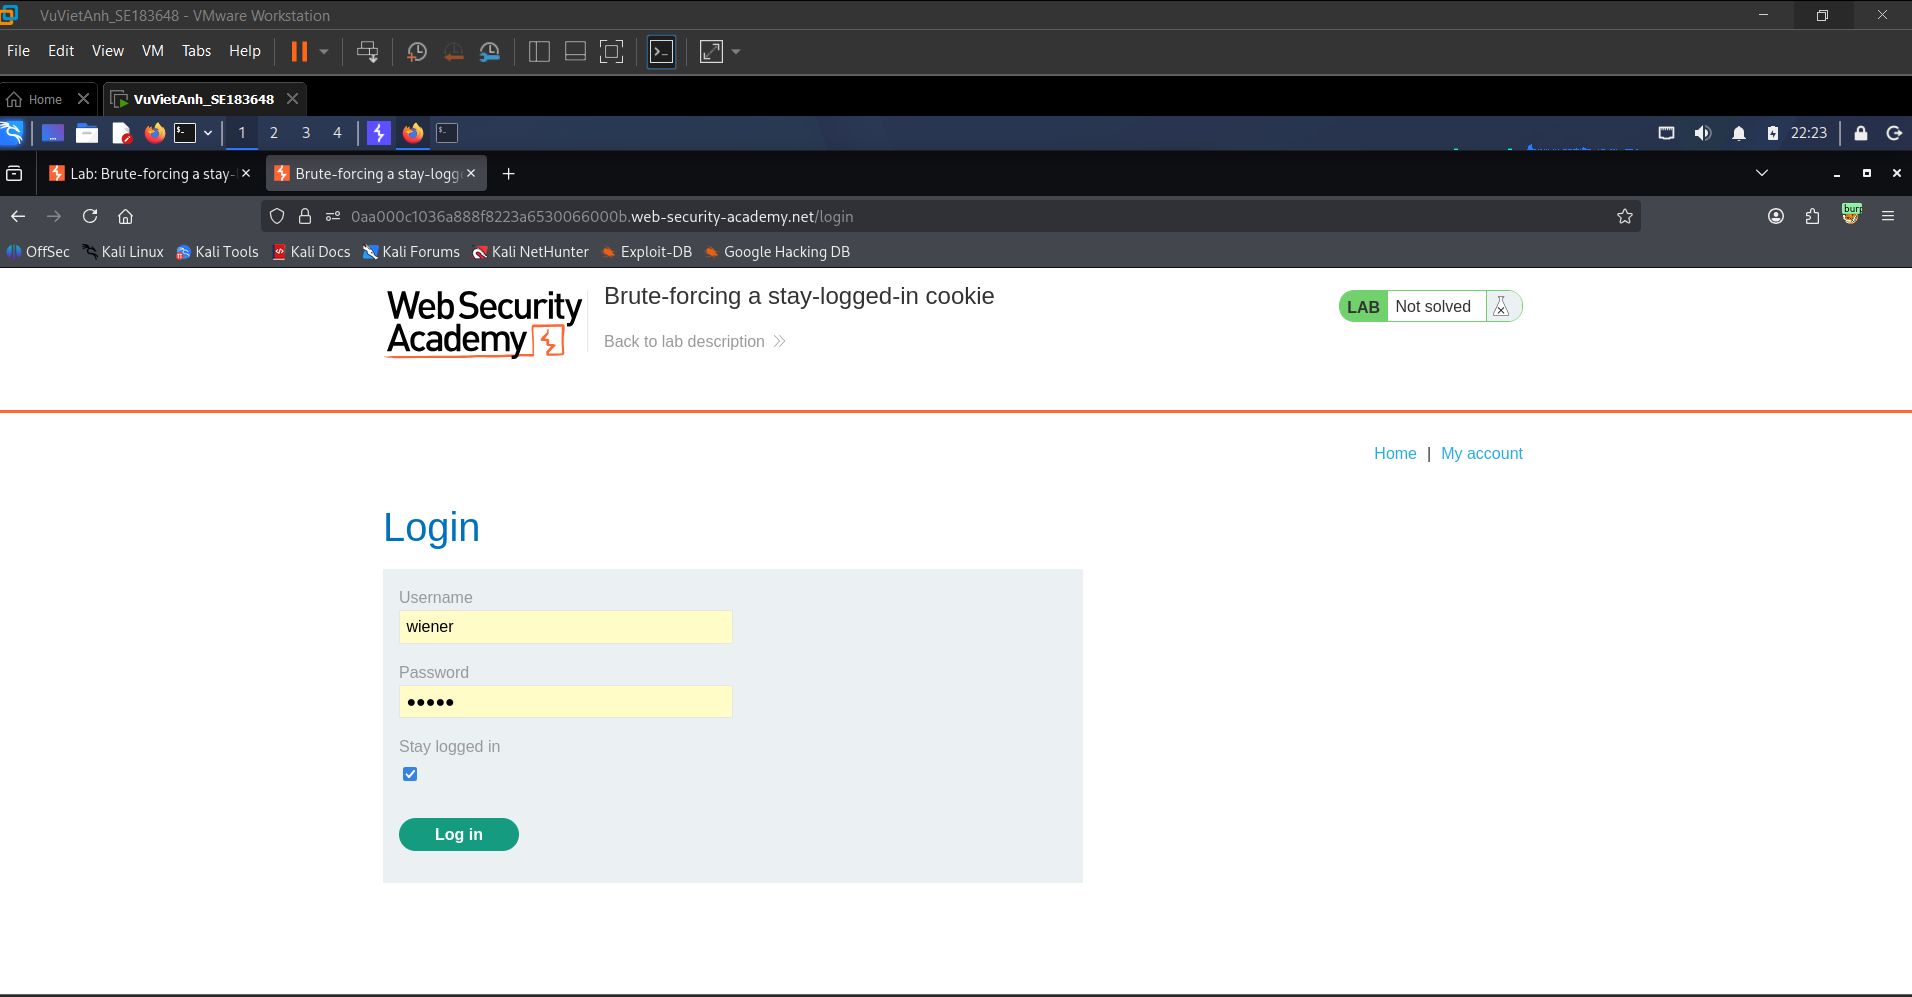Open the Firefox hamburger application menu
The image size is (1912, 997).
point(1888,216)
